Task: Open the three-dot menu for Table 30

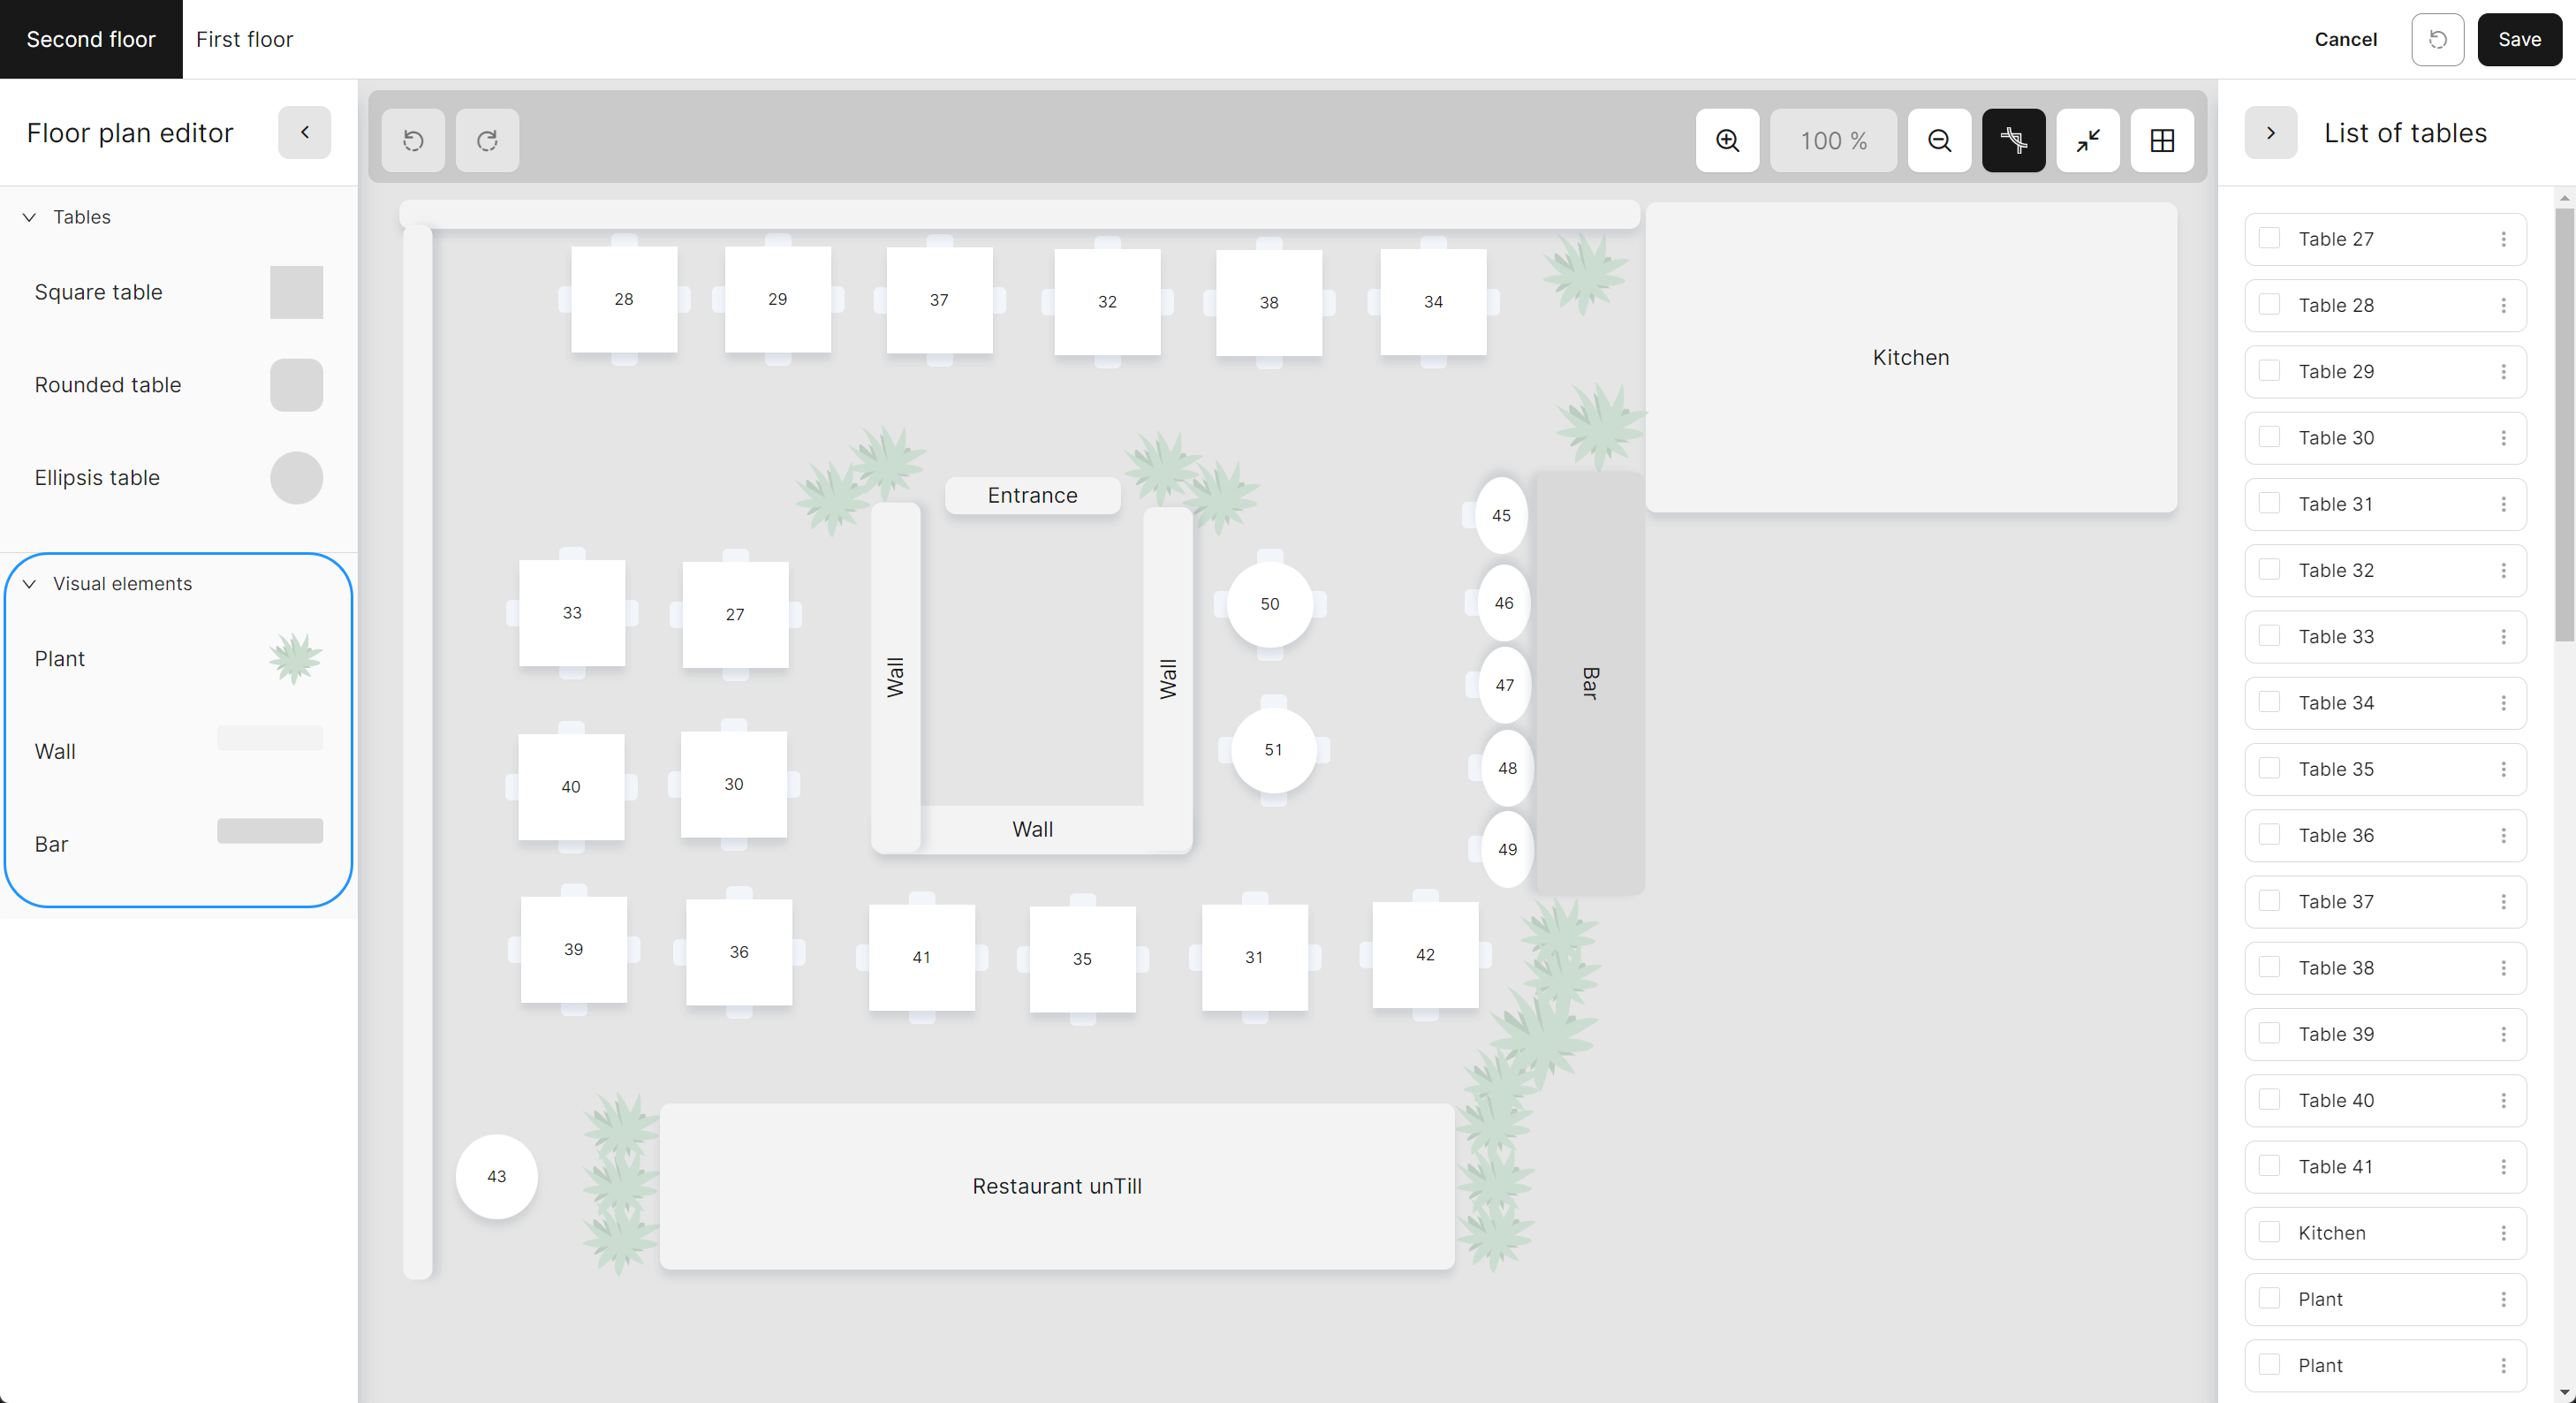Action: point(2503,438)
